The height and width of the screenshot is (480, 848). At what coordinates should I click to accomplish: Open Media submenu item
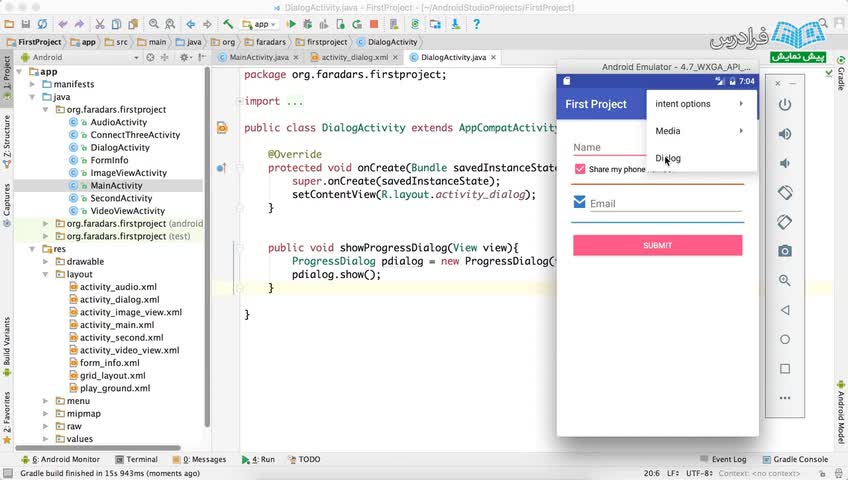(701, 131)
